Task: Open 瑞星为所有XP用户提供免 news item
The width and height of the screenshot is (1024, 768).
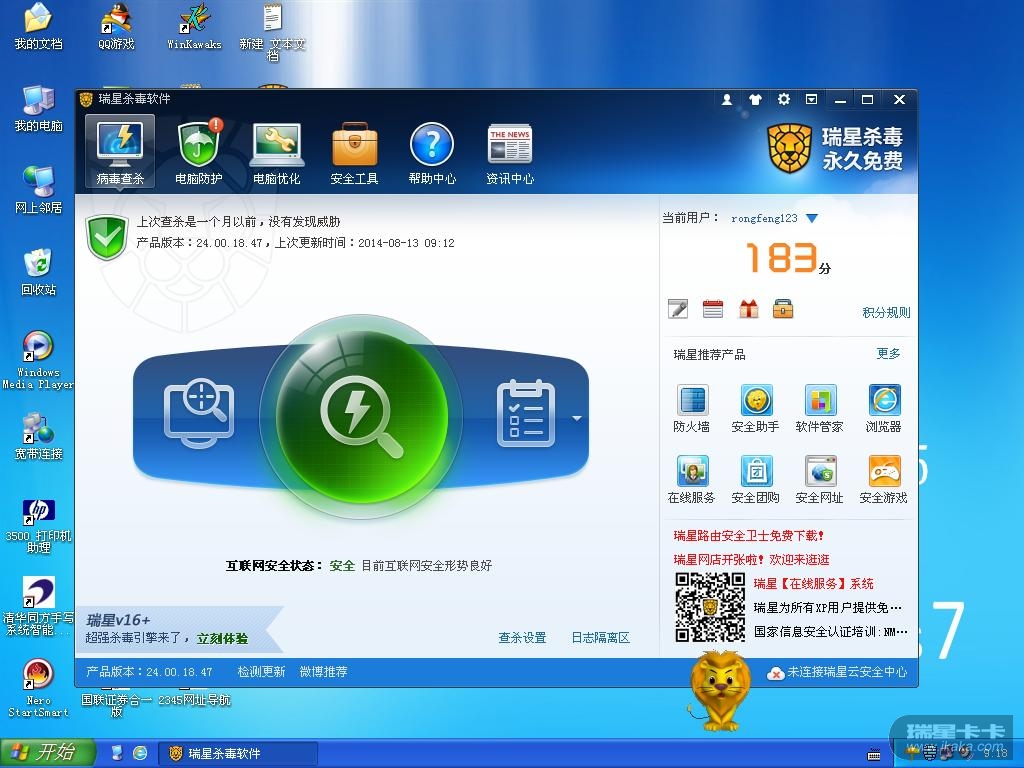Action: (827, 608)
